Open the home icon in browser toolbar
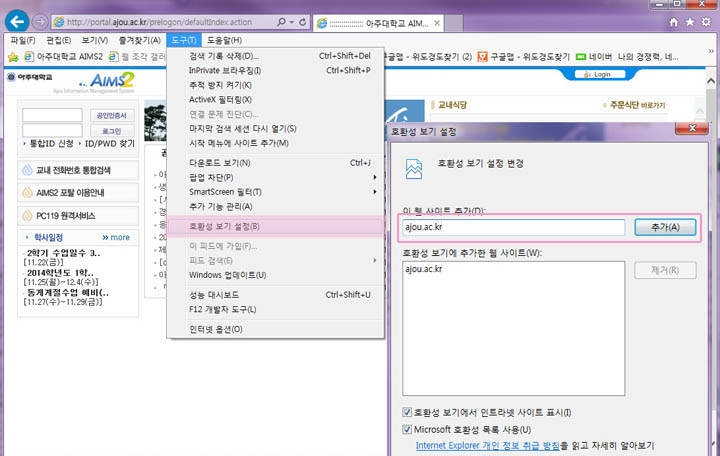The height and width of the screenshot is (456, 720). tap(676, 21)
